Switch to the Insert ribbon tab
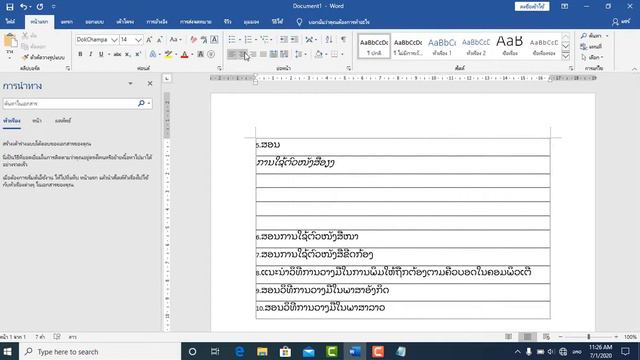Screen dimensions: 640x360 (x=67, y=22)
